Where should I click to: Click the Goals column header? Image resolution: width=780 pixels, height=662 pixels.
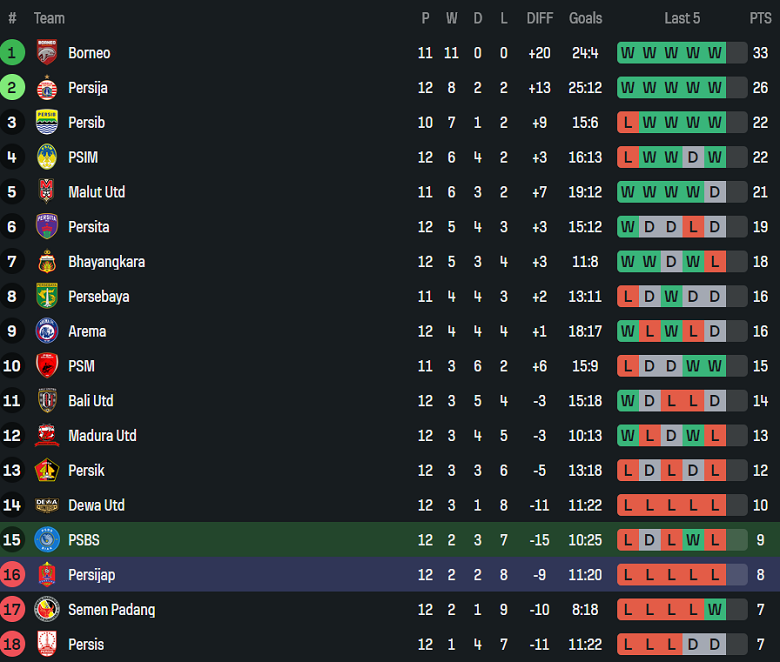pyautogui.click(x=585, y=18)
